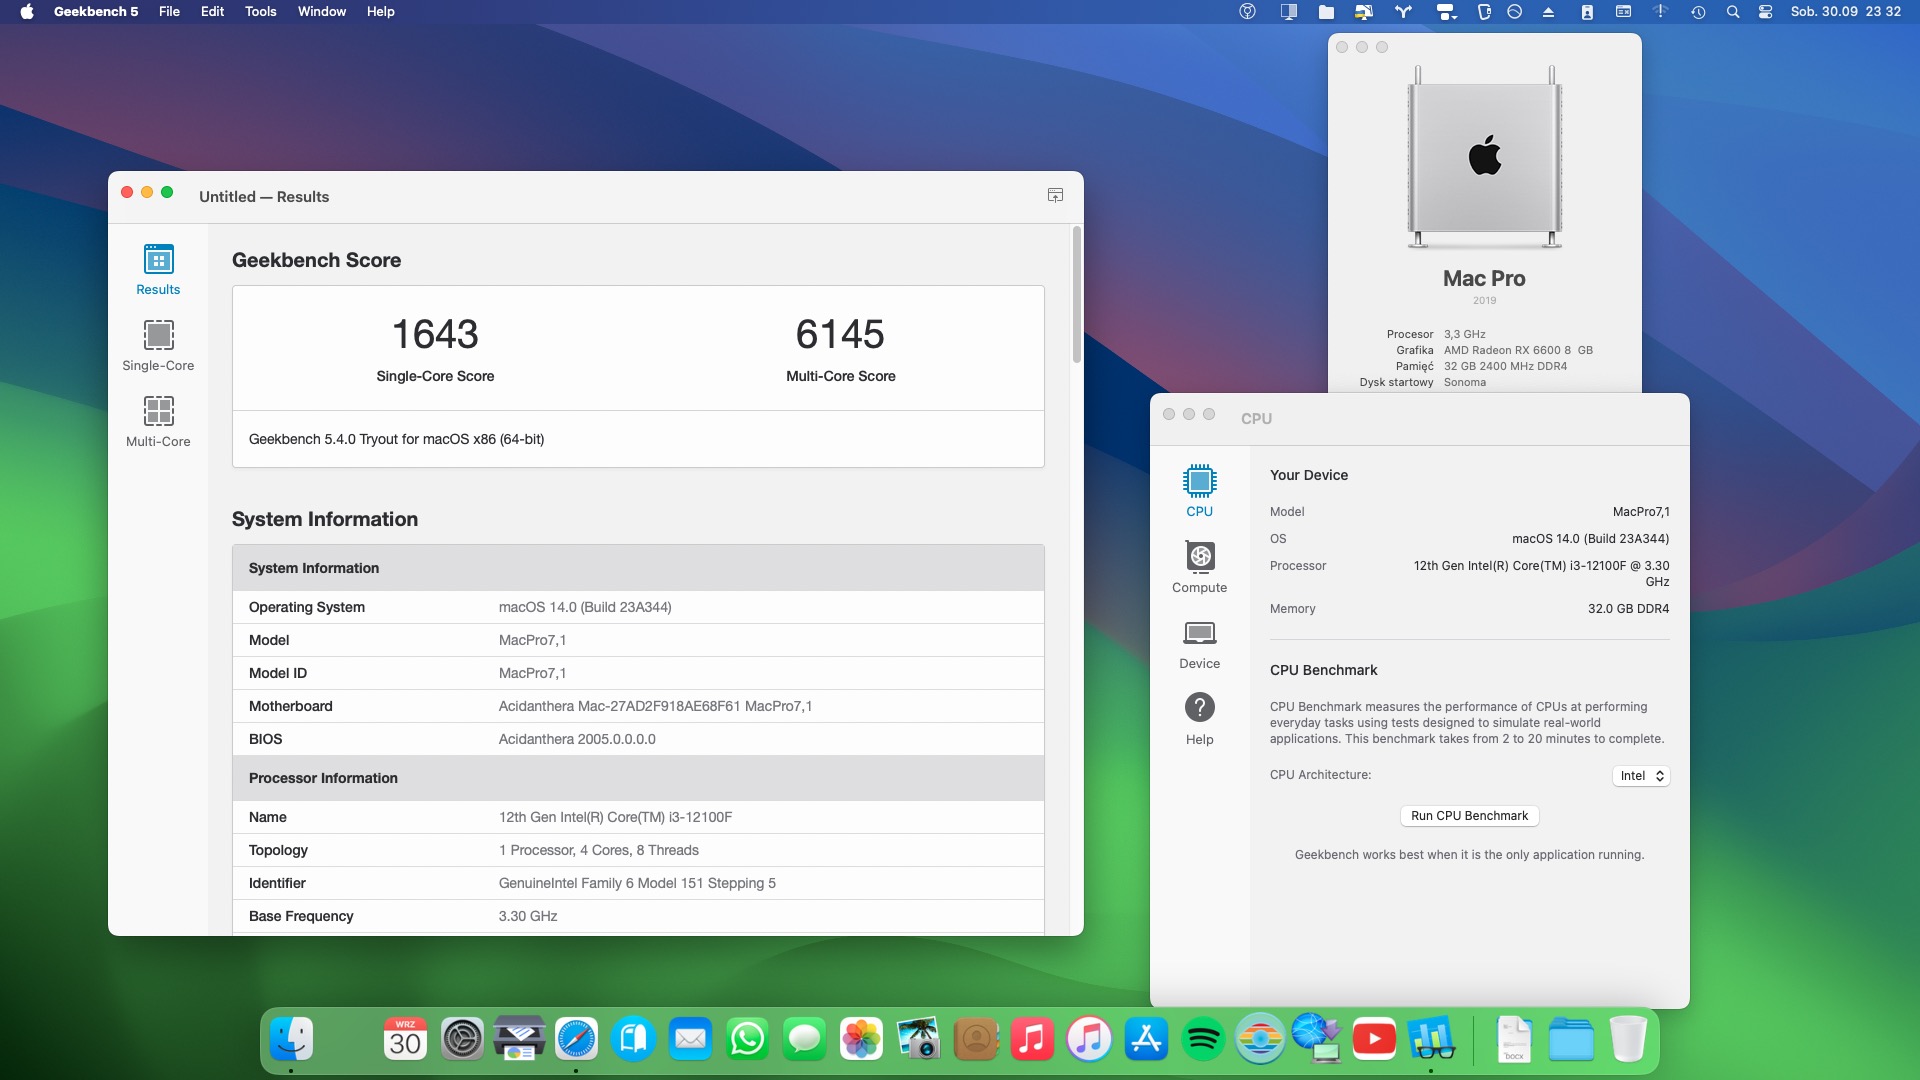This screenshot has height=1080, width=1920.
Task: Open System Settings from the dock
Action: (x=462, y=1040)
